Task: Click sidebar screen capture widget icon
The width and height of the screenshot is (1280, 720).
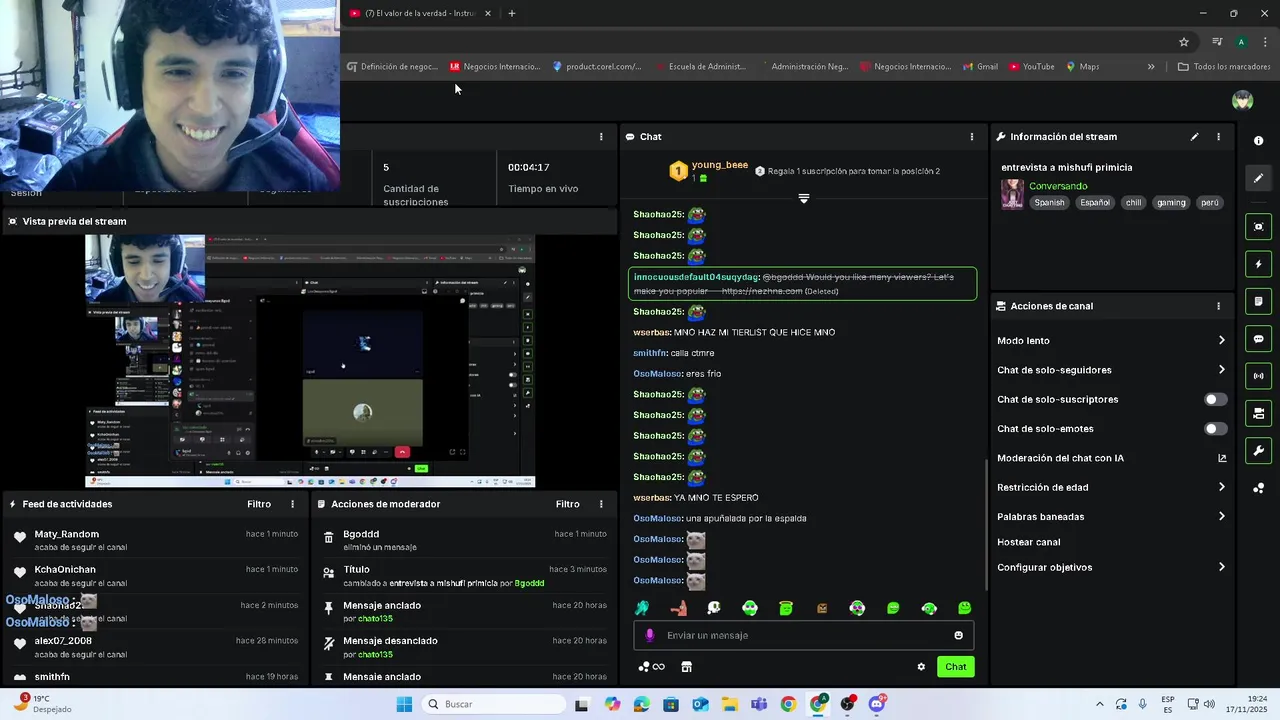Action: pos(1259,227)
